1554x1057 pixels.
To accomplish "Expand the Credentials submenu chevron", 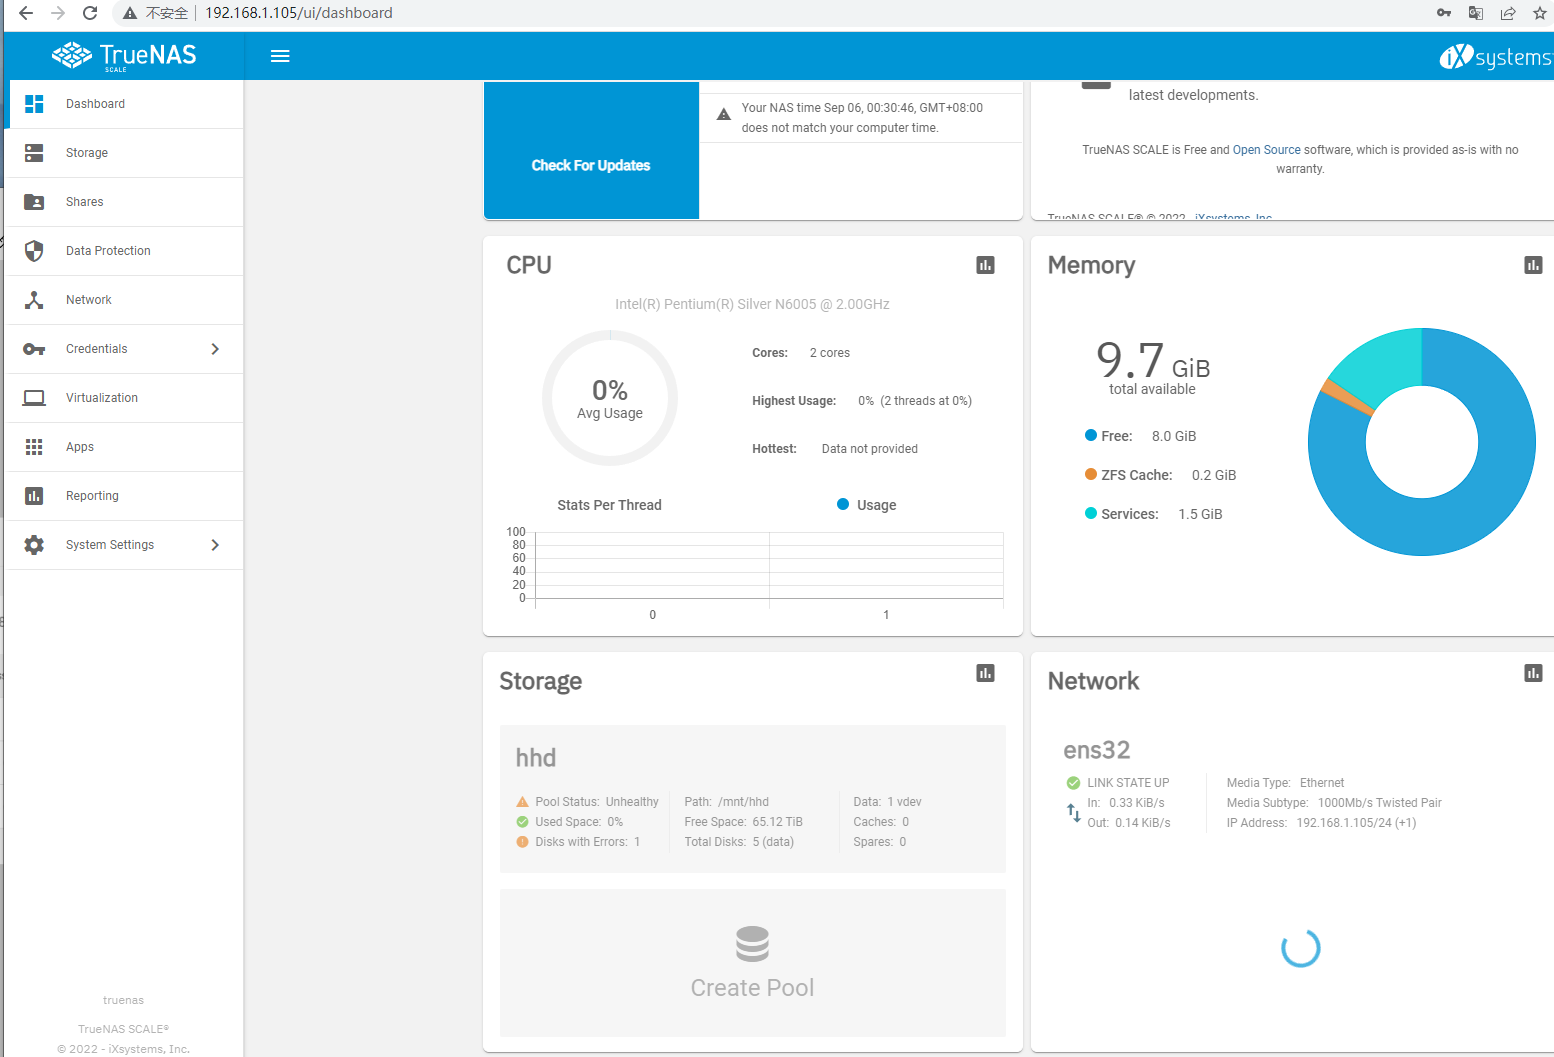I will tap(215, 349).
